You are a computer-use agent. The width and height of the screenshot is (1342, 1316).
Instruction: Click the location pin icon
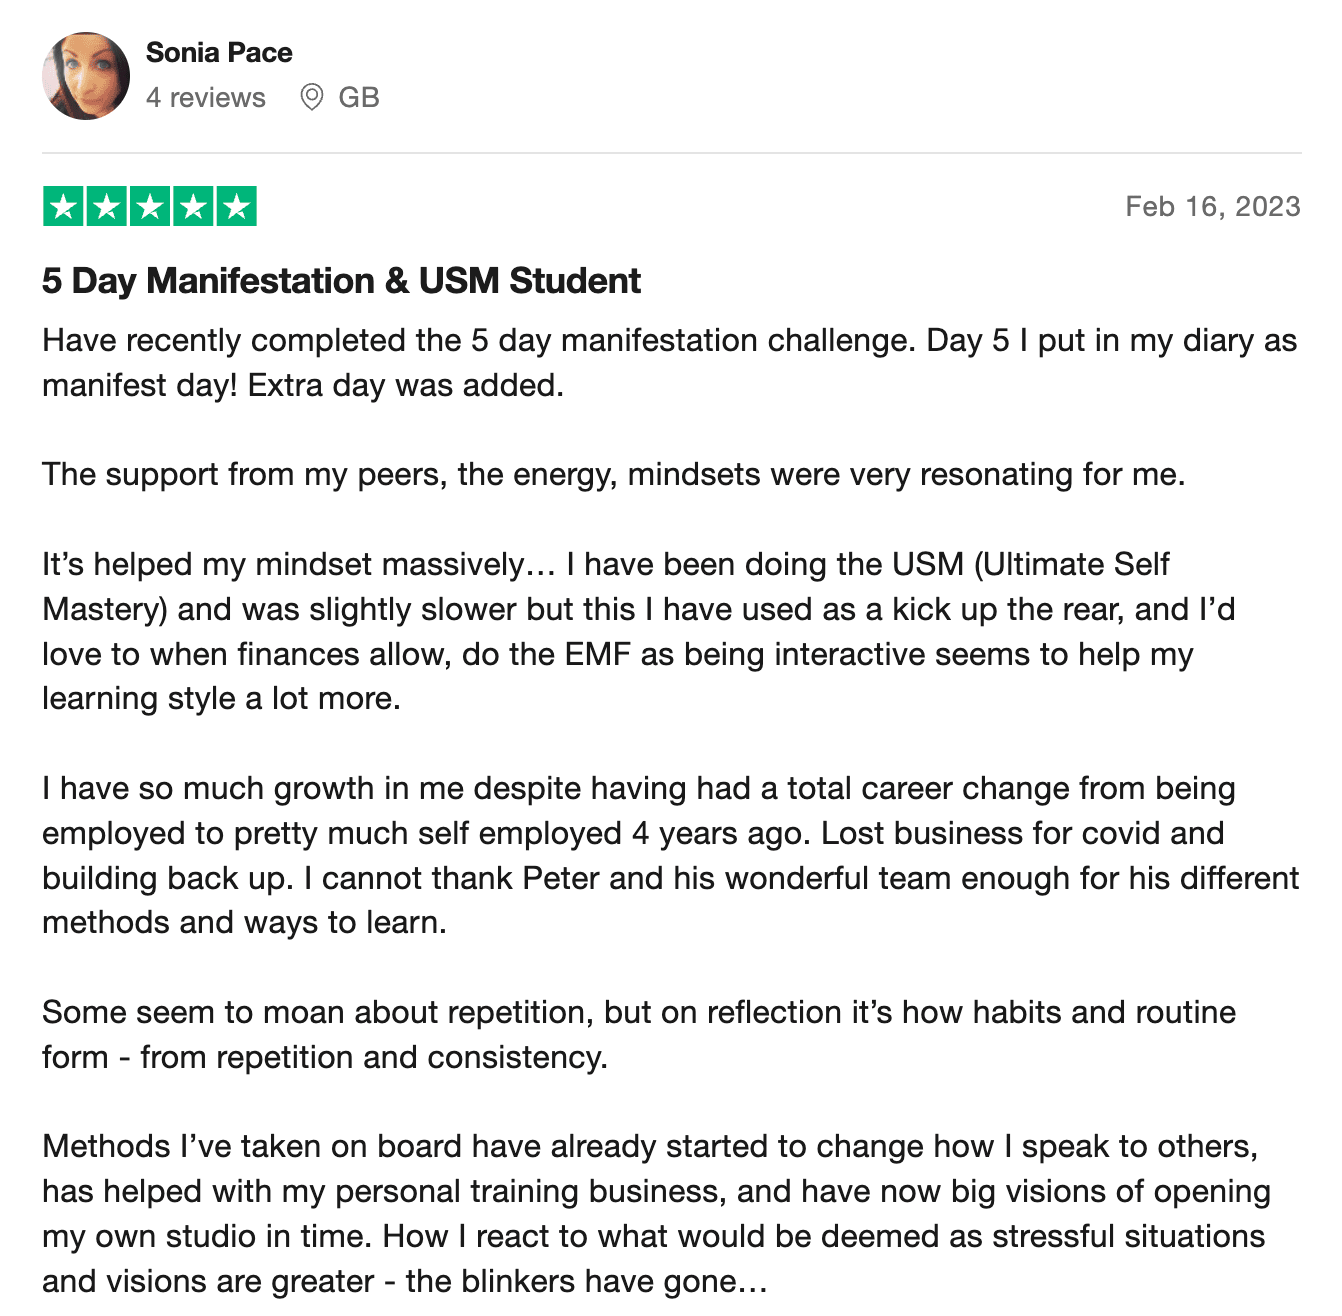click(312, 98)
